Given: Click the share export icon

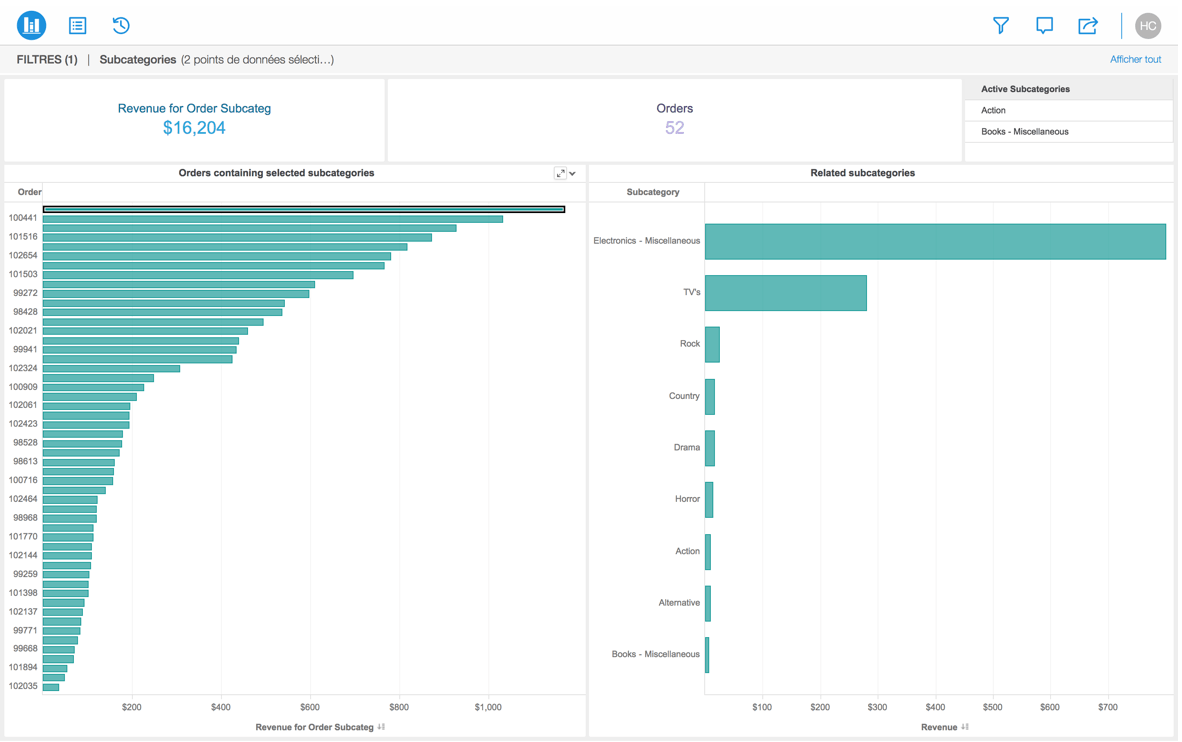Looking at the screenshot, I should tap(1088, 26).
